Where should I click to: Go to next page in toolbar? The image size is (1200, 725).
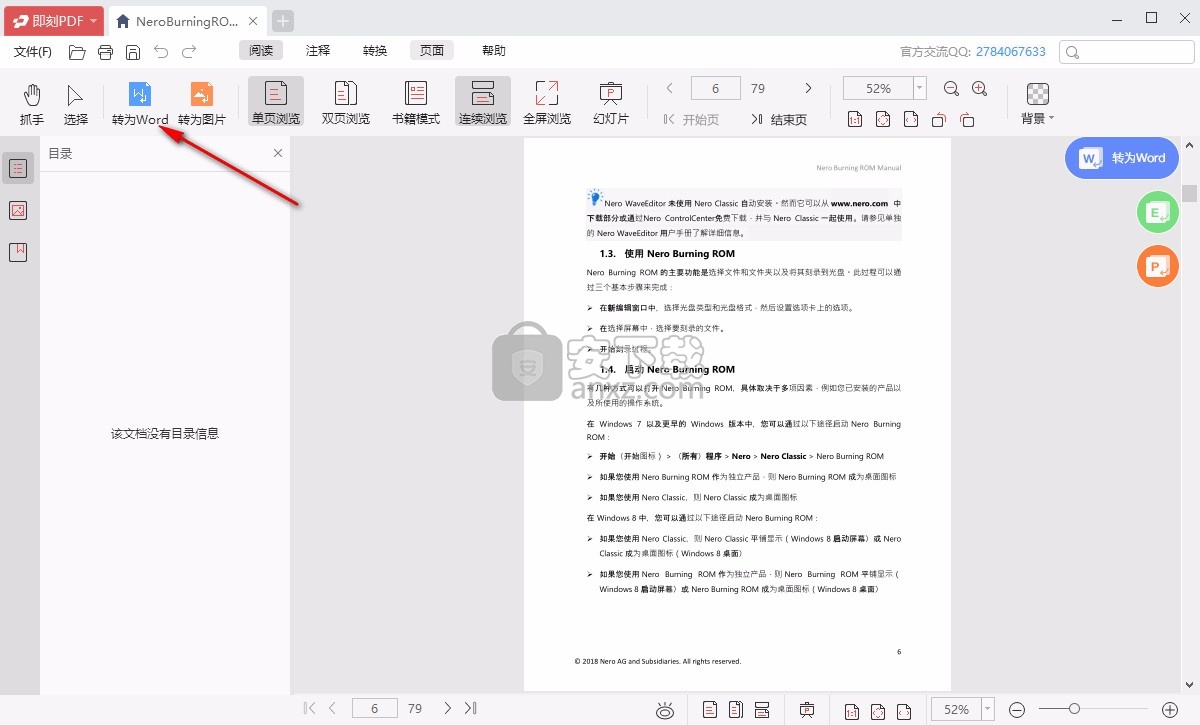[x=808, y=88]
